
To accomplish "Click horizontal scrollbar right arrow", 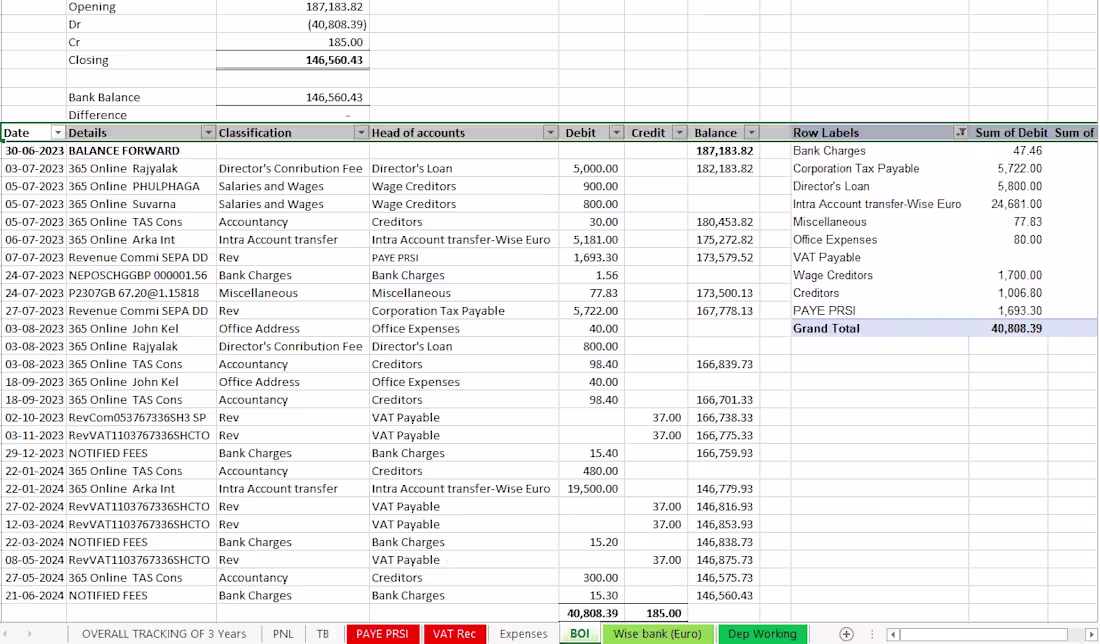I will [1091, 634].
